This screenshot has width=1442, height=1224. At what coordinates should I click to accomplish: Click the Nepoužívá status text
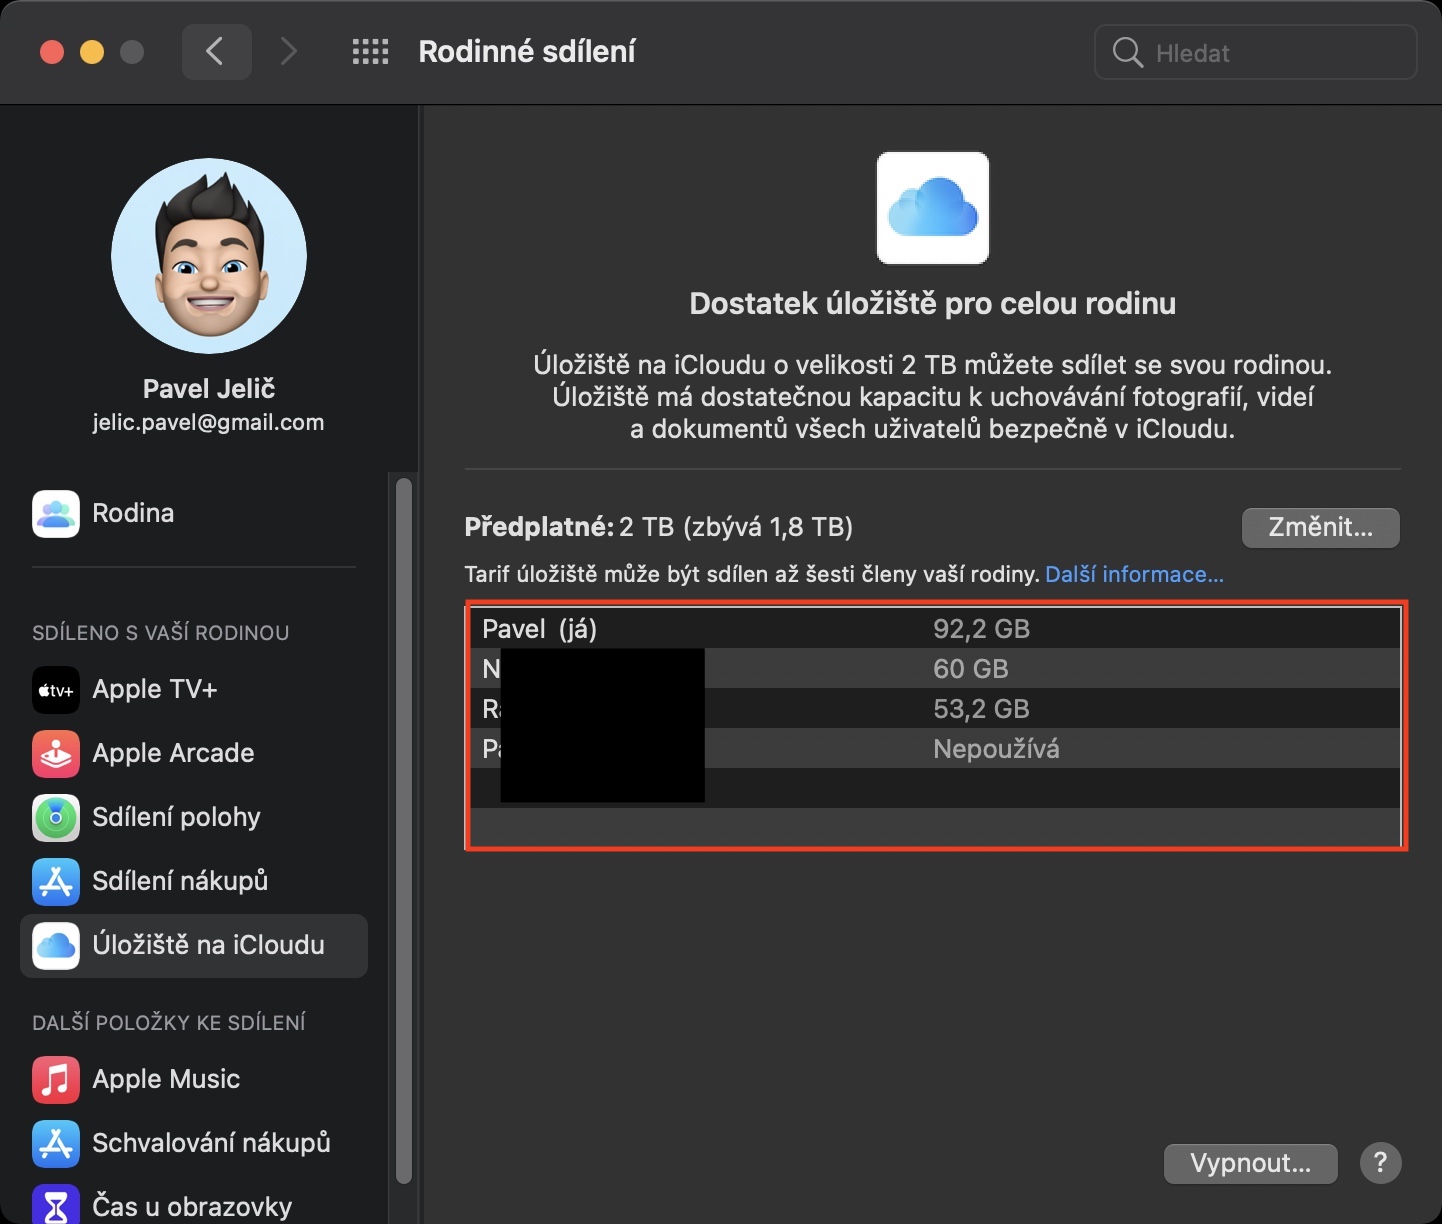tap(996, 749)
